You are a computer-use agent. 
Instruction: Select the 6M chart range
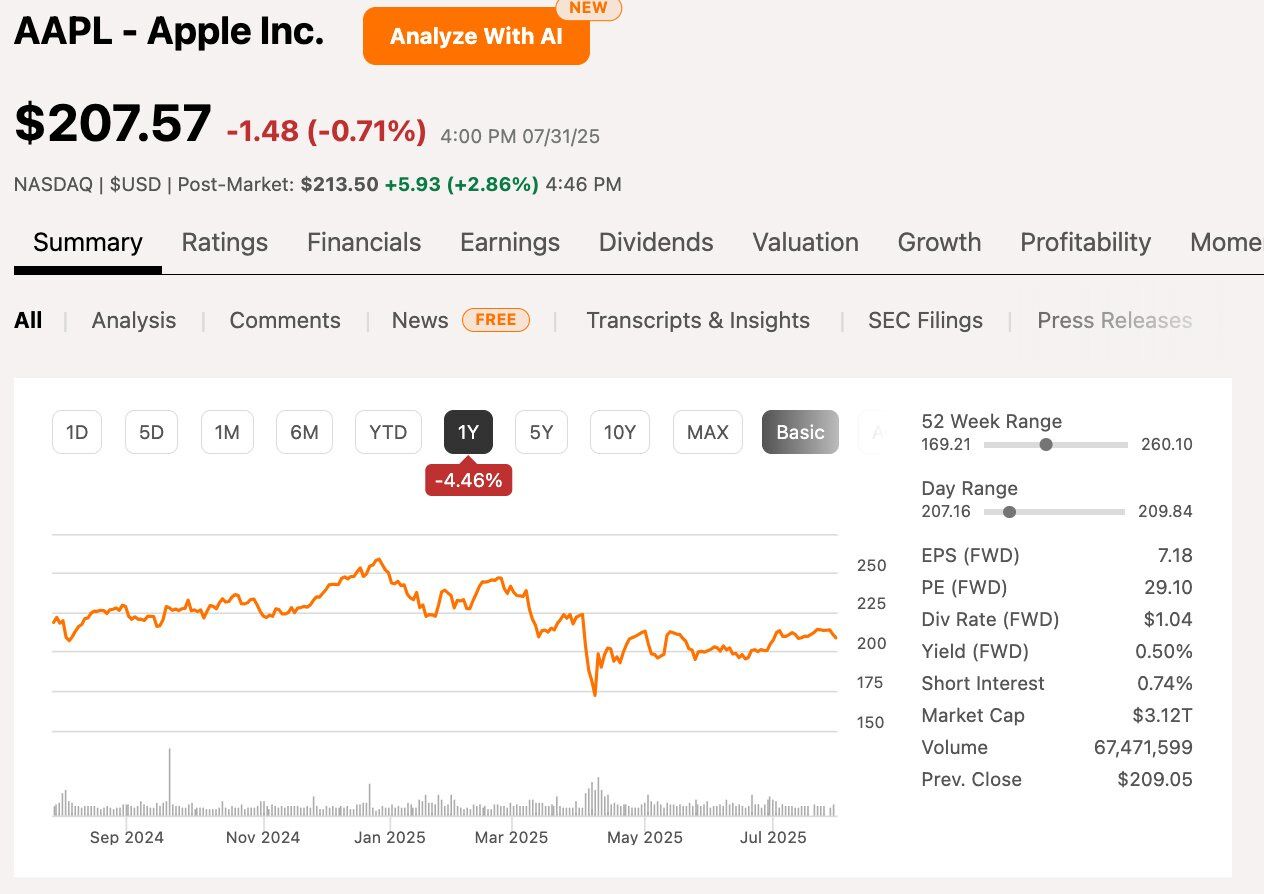(304, 433)
